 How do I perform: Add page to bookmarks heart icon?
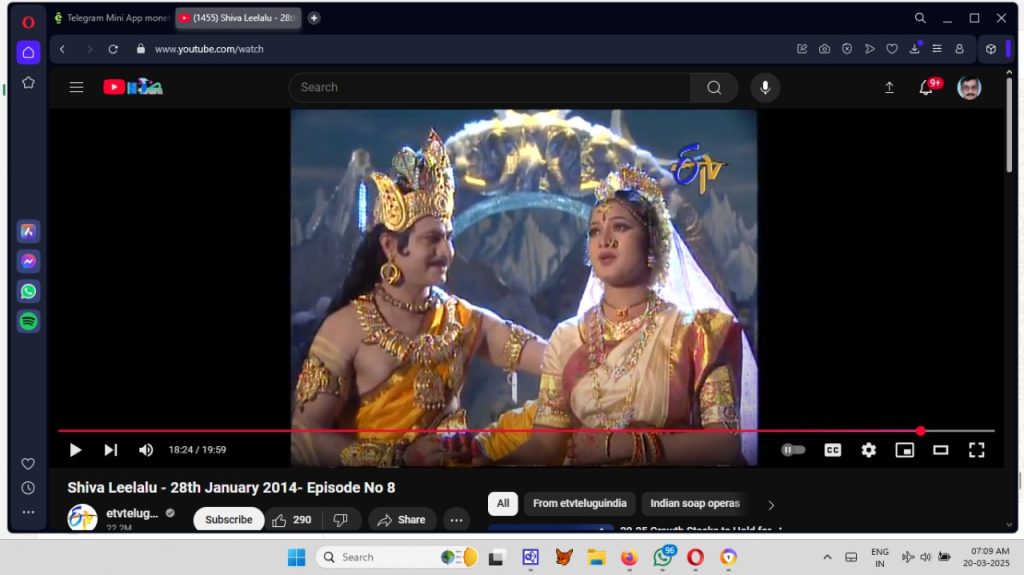[x=892, y=49]
